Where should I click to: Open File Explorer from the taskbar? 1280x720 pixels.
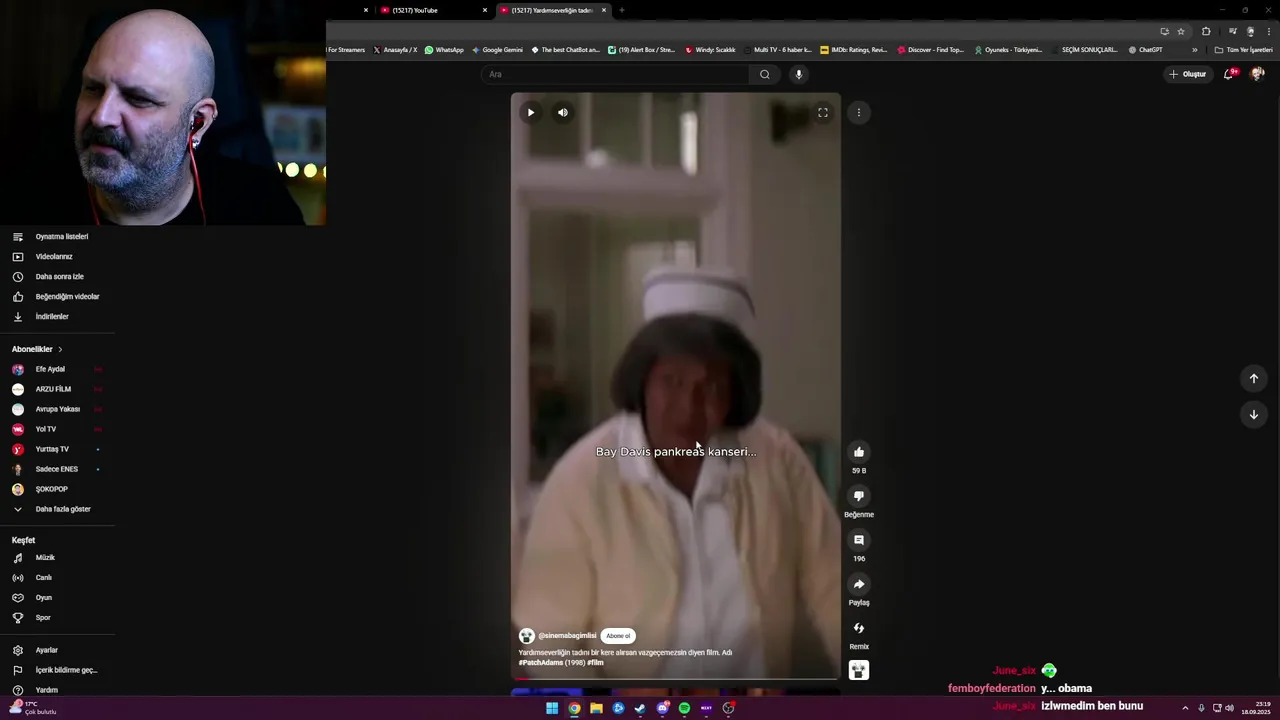click(596, 708)
